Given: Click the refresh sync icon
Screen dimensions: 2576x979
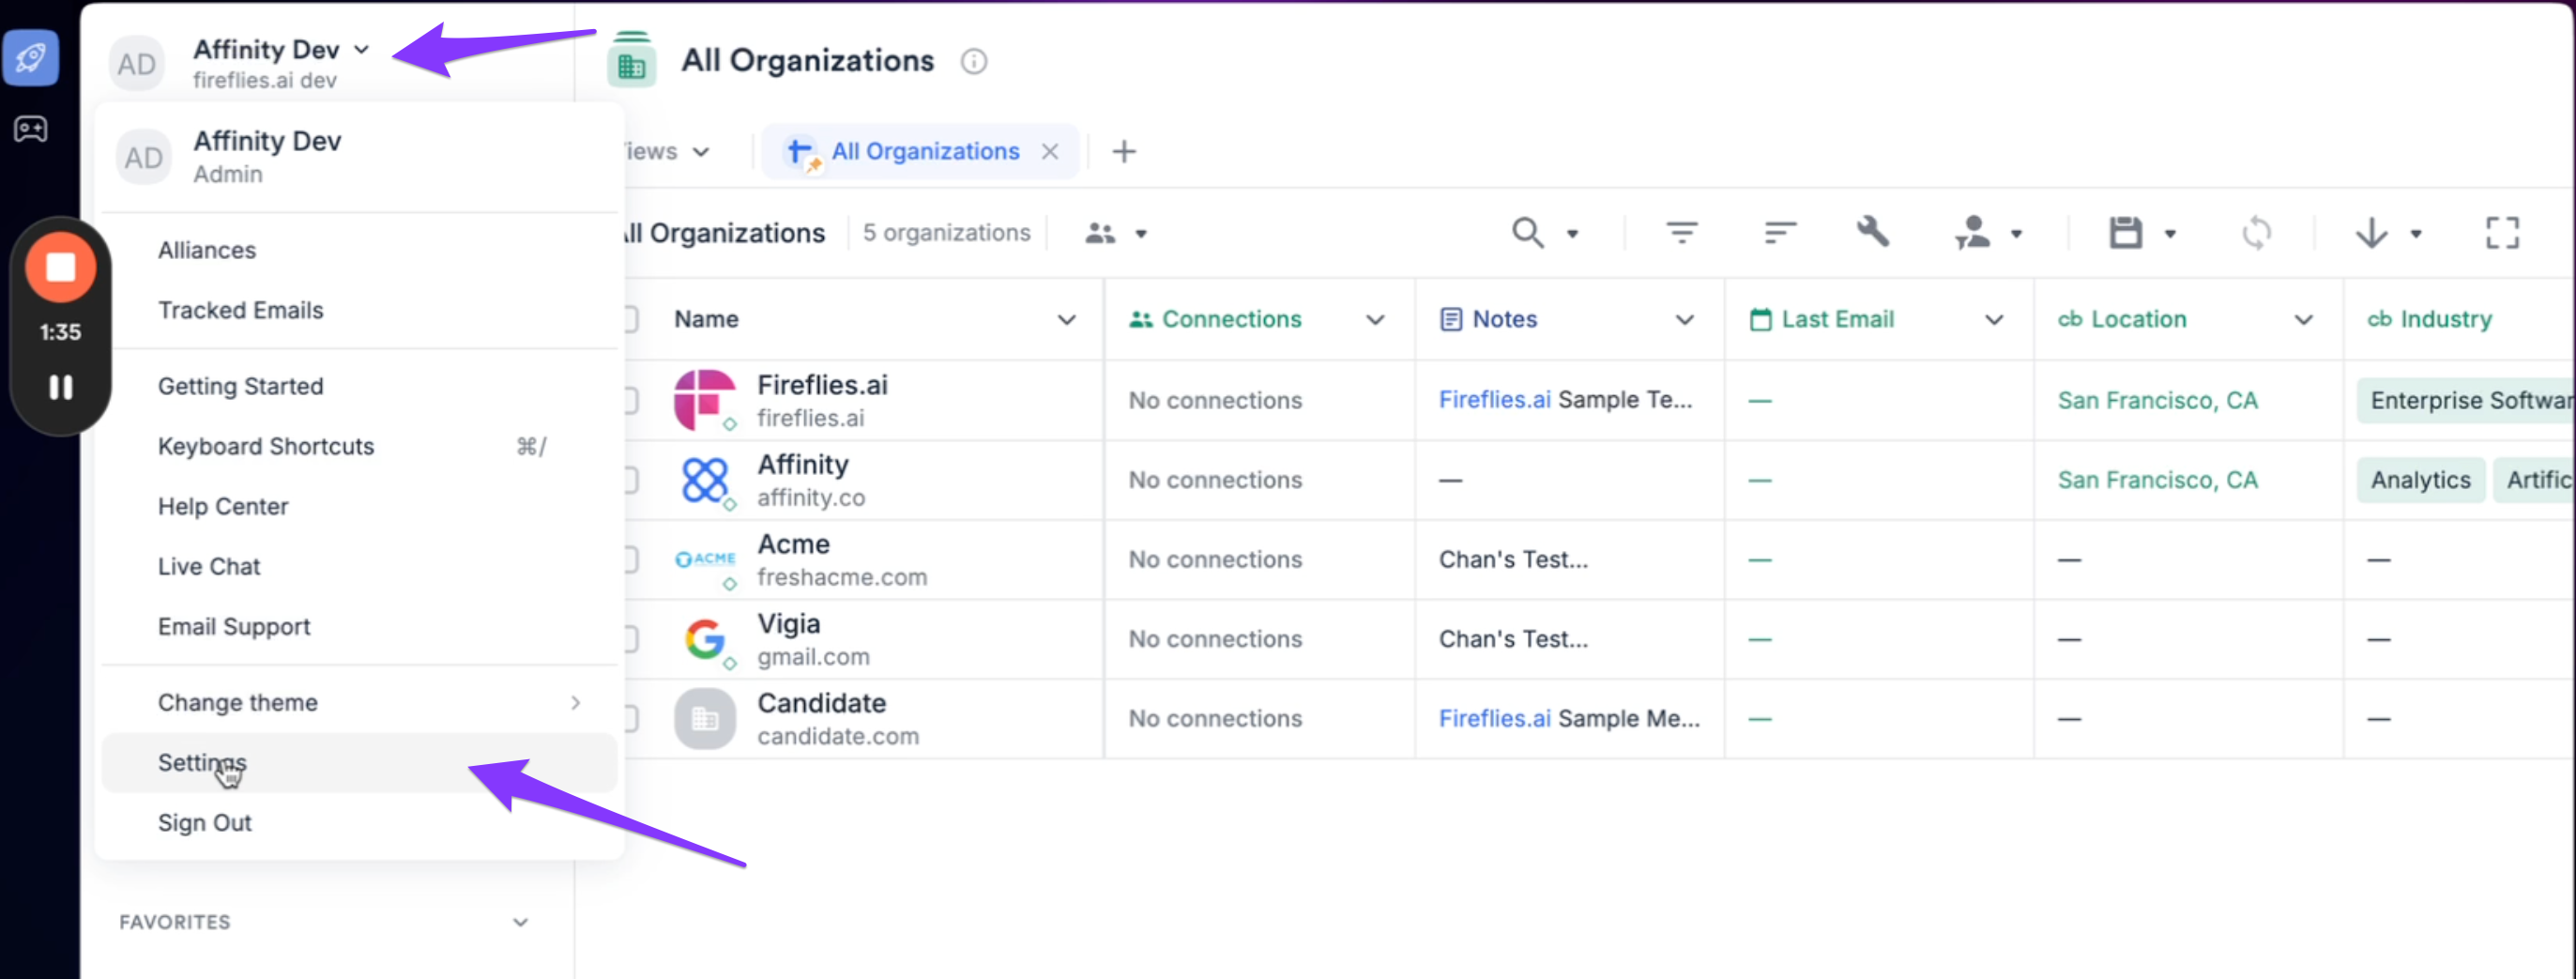Looking at the screenshot, I should click(2256, 233).
